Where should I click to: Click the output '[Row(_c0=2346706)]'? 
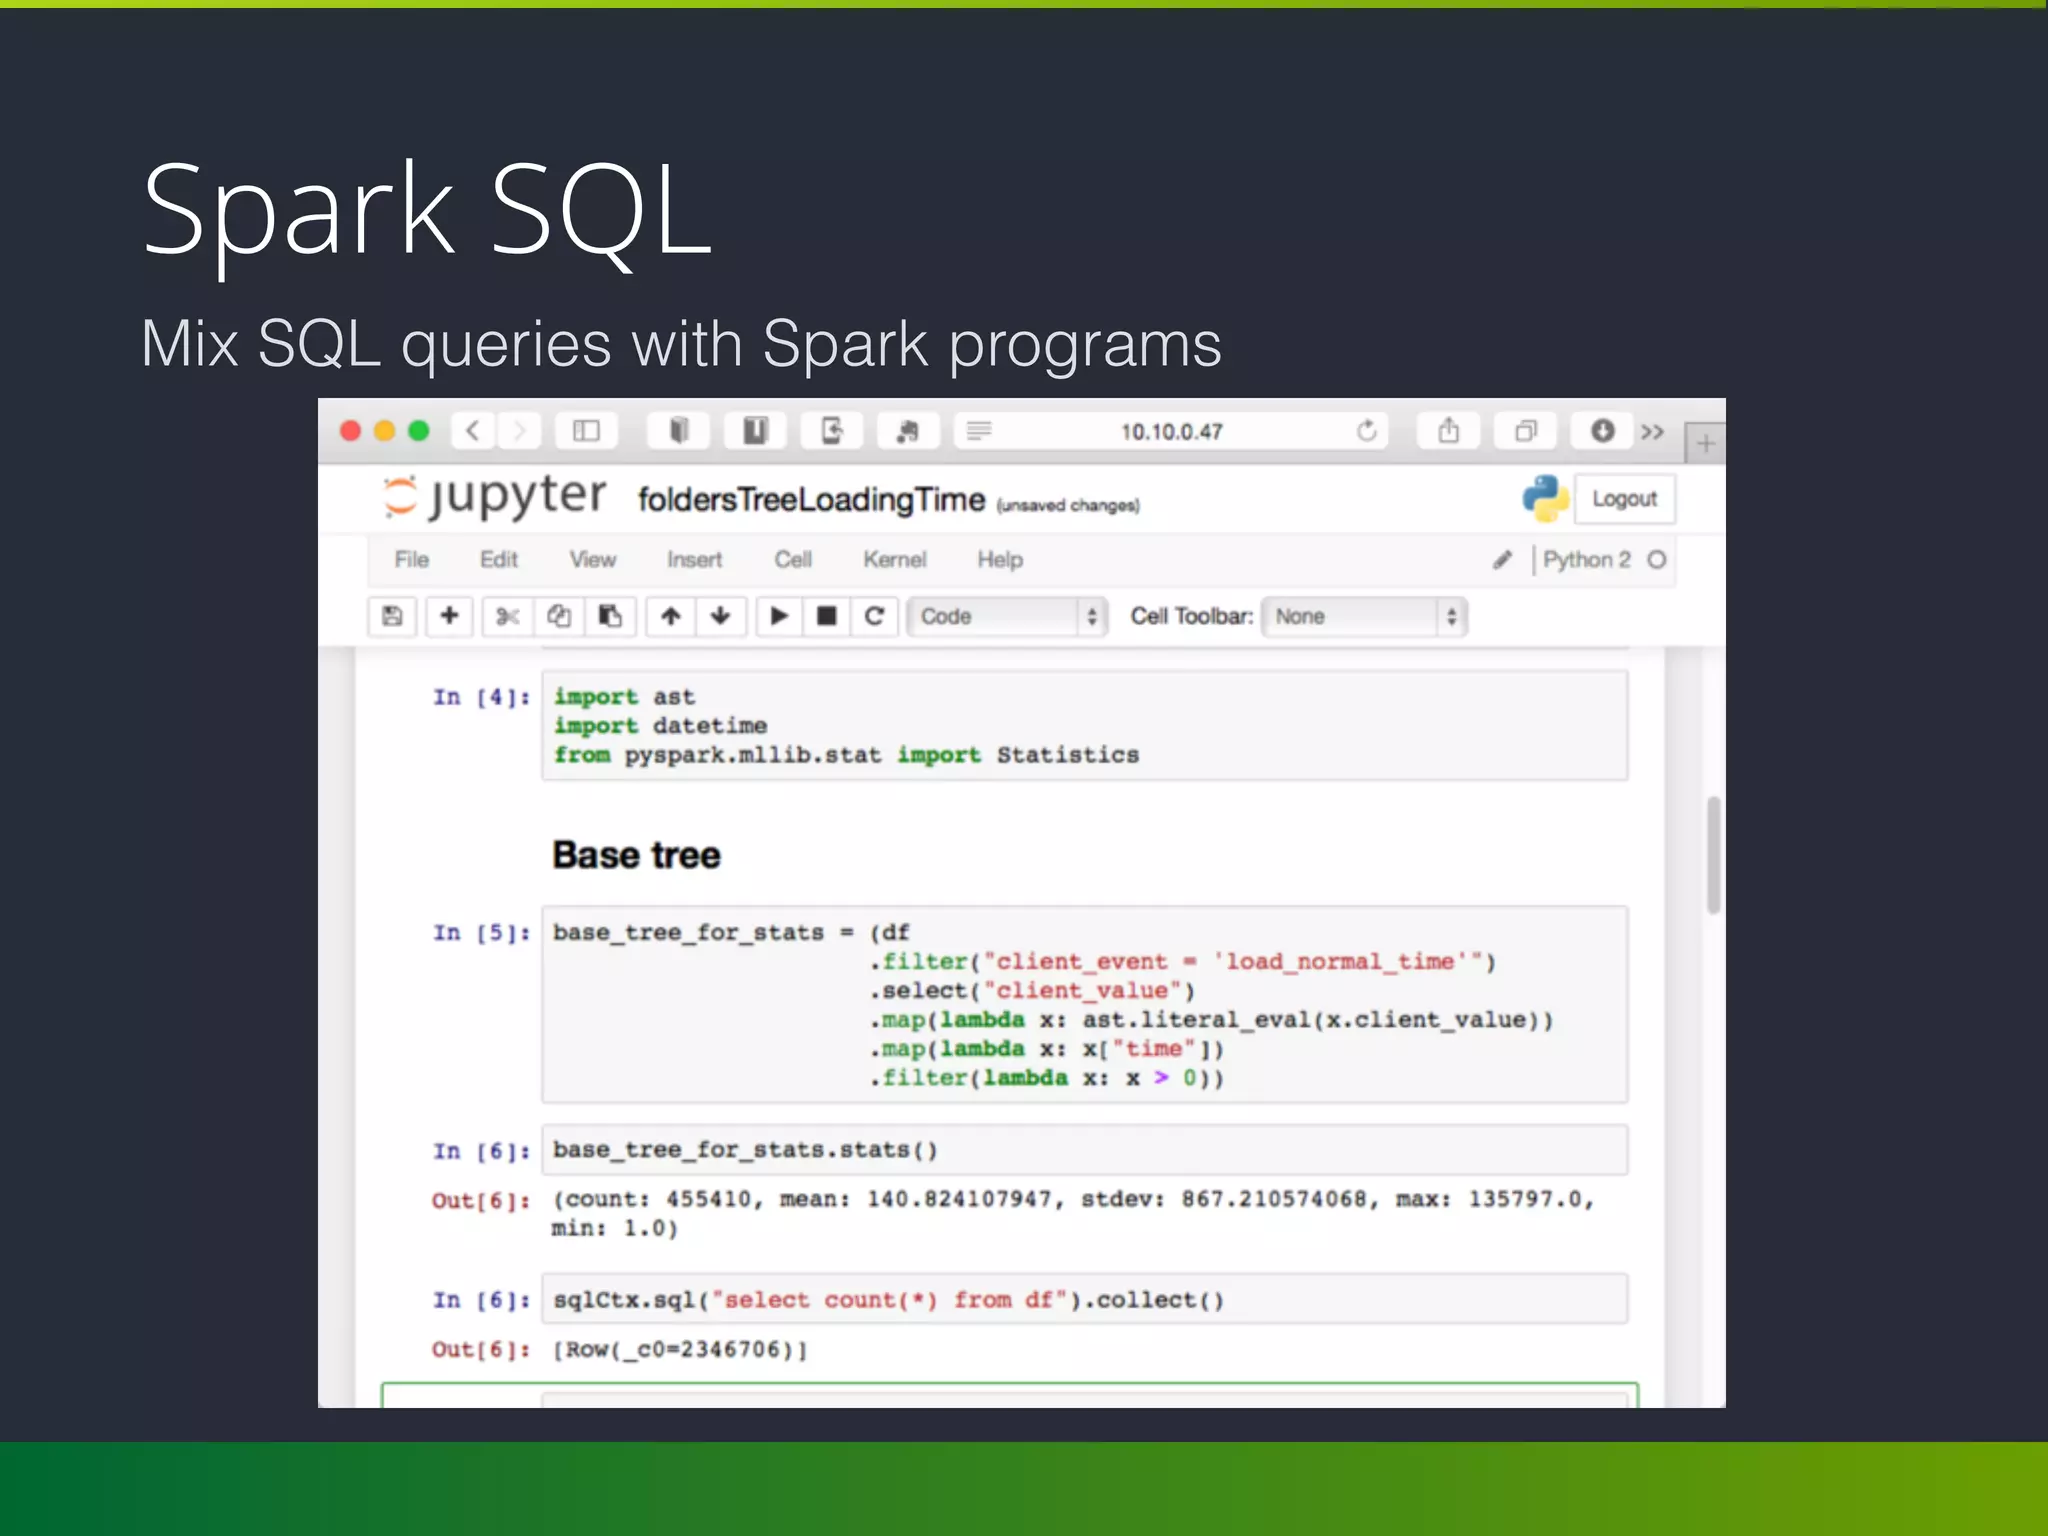680,1349
